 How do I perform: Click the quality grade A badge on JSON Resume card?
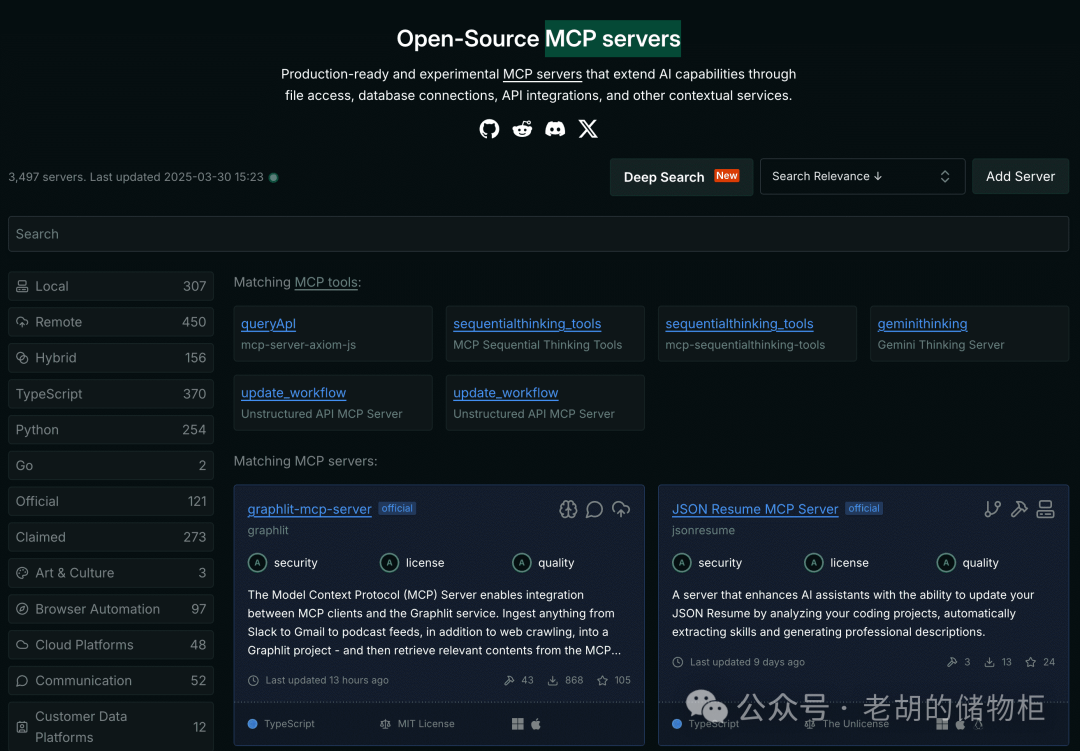(x=946, y=563)
